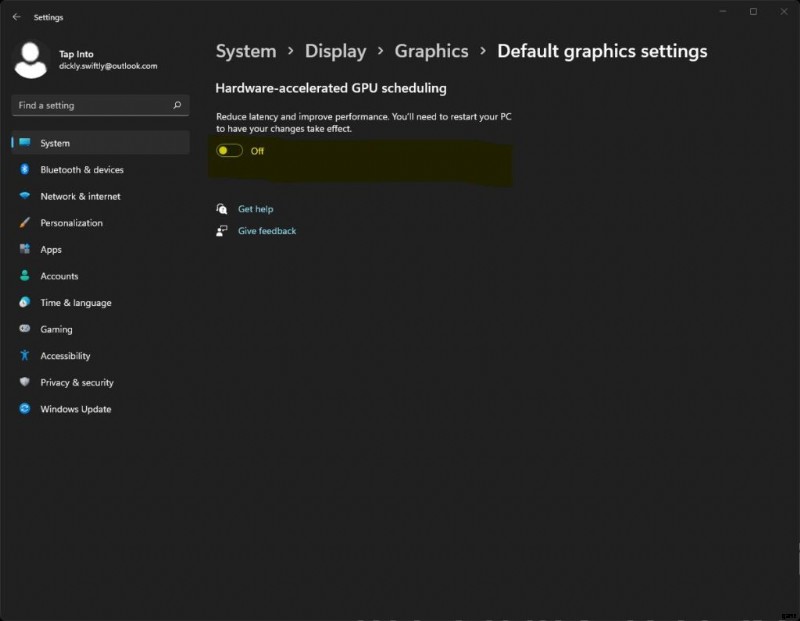This screenshot has width=800, height=621.
Task: Click the Accessibility figure icon
Action: click(24, 355)
